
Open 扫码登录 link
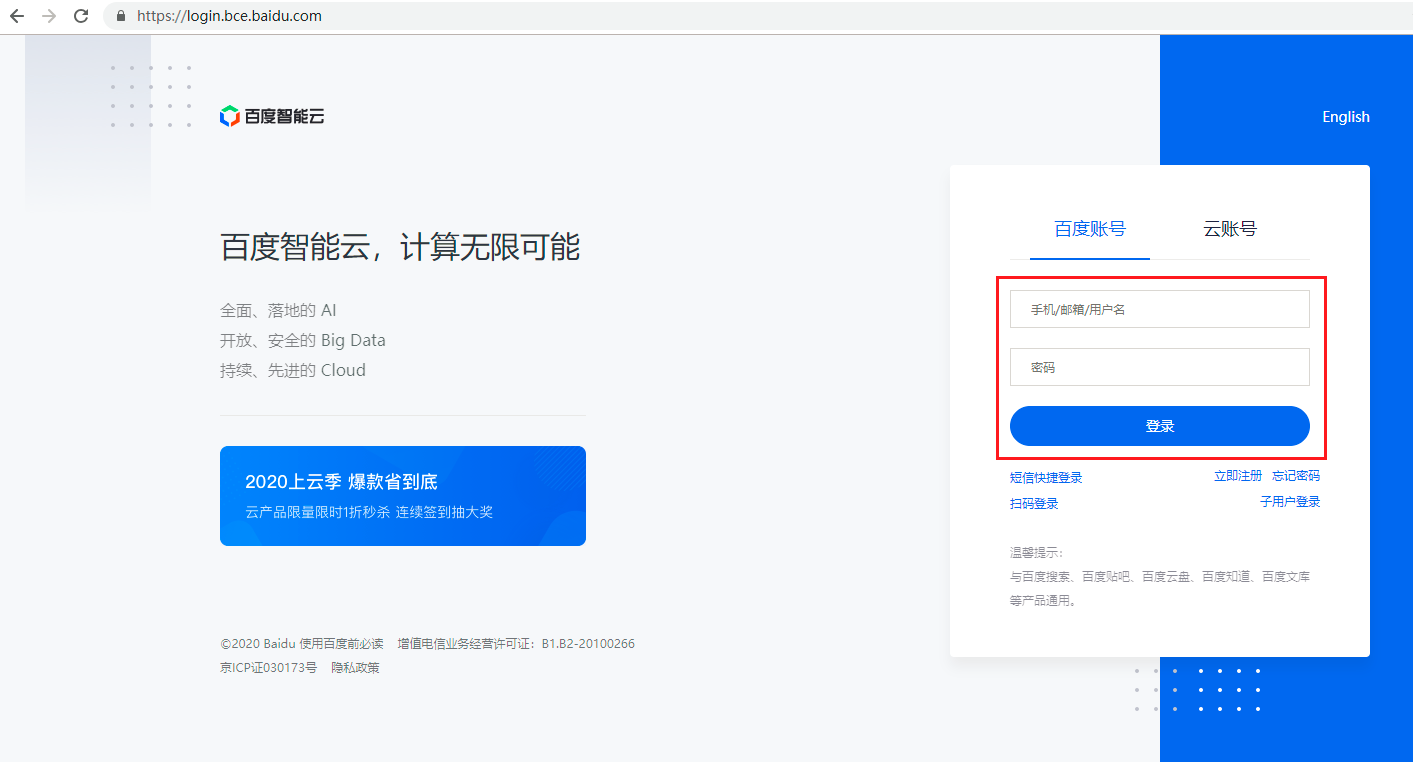(x=1034, y=504)
